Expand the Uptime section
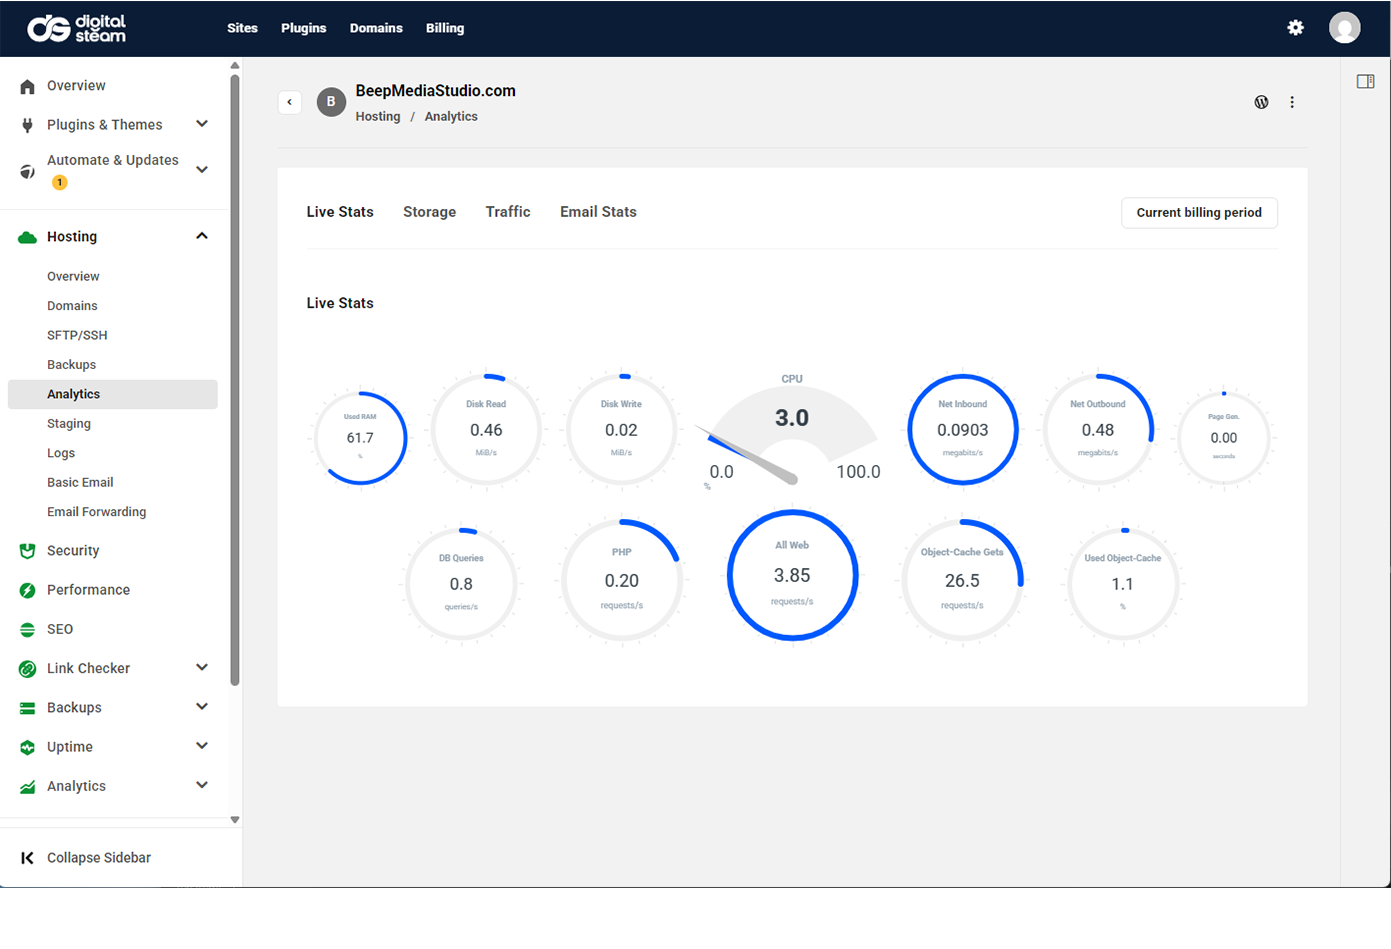 202,746
